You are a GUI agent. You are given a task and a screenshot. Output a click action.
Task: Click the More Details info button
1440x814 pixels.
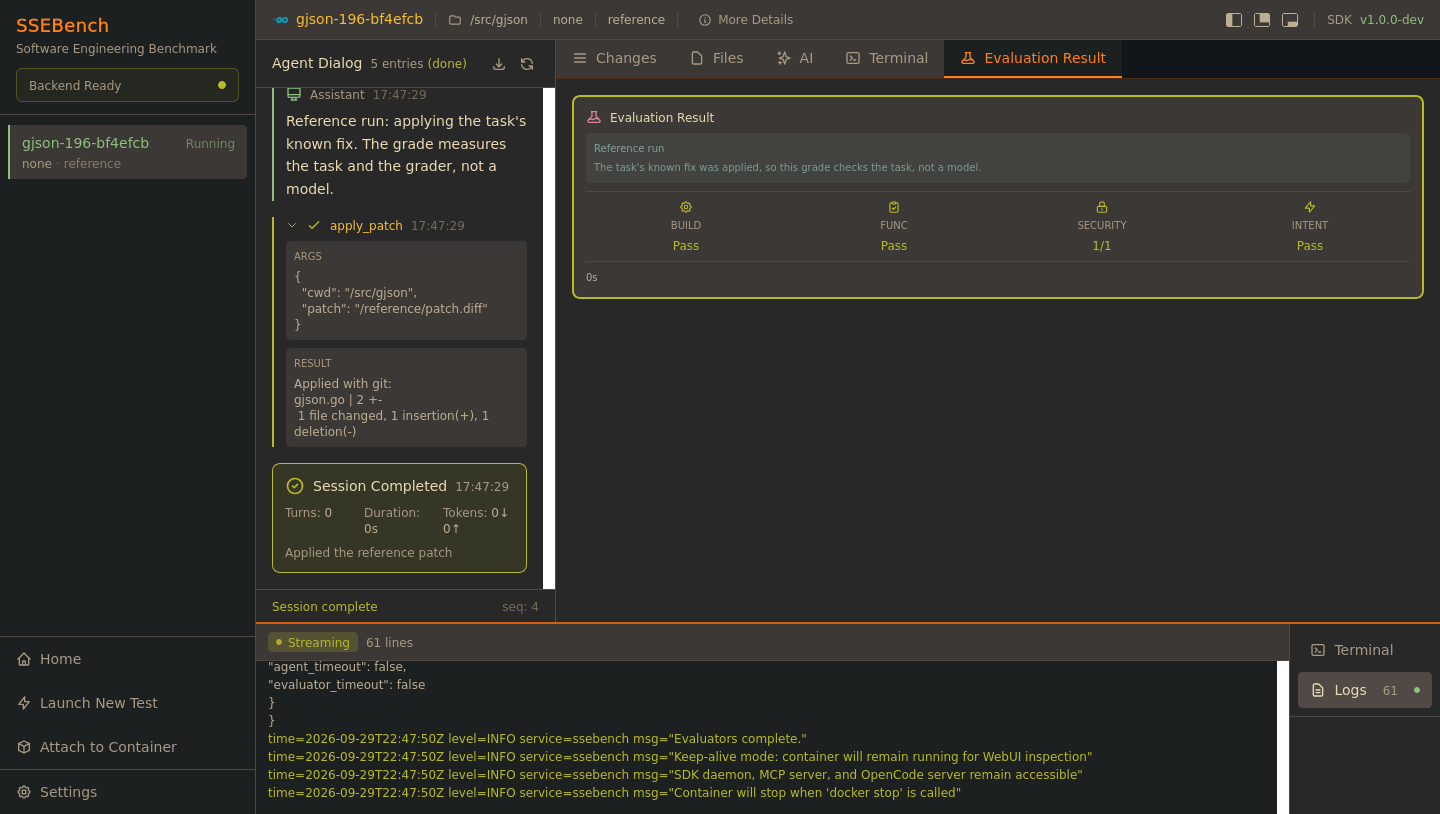(x=745, y=20)
